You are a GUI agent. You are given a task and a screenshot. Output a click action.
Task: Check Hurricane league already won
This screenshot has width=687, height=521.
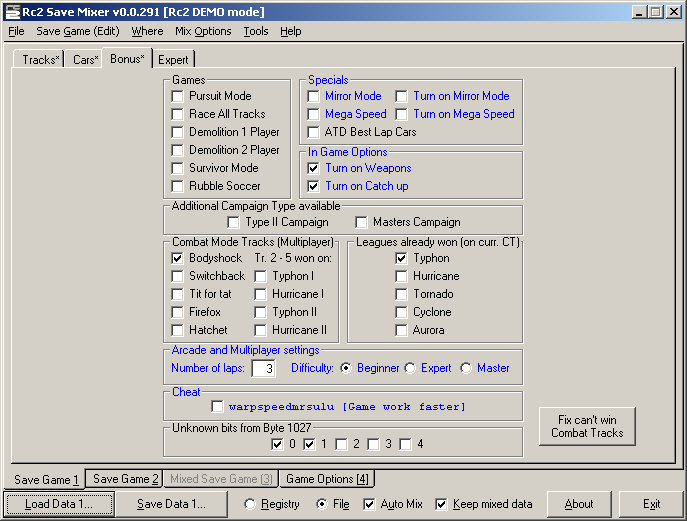tap(401, 276)
